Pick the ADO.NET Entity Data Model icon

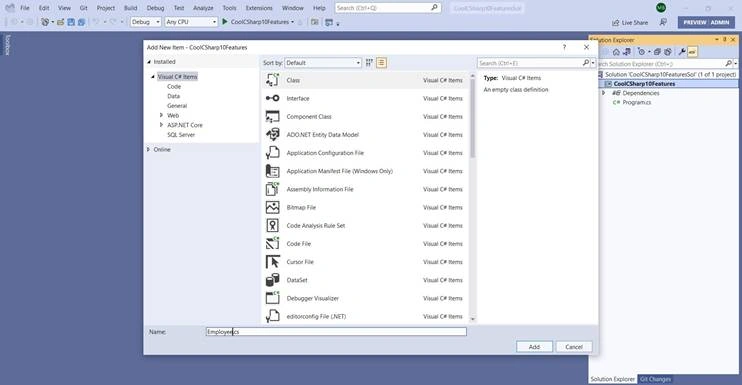point(272,135)
